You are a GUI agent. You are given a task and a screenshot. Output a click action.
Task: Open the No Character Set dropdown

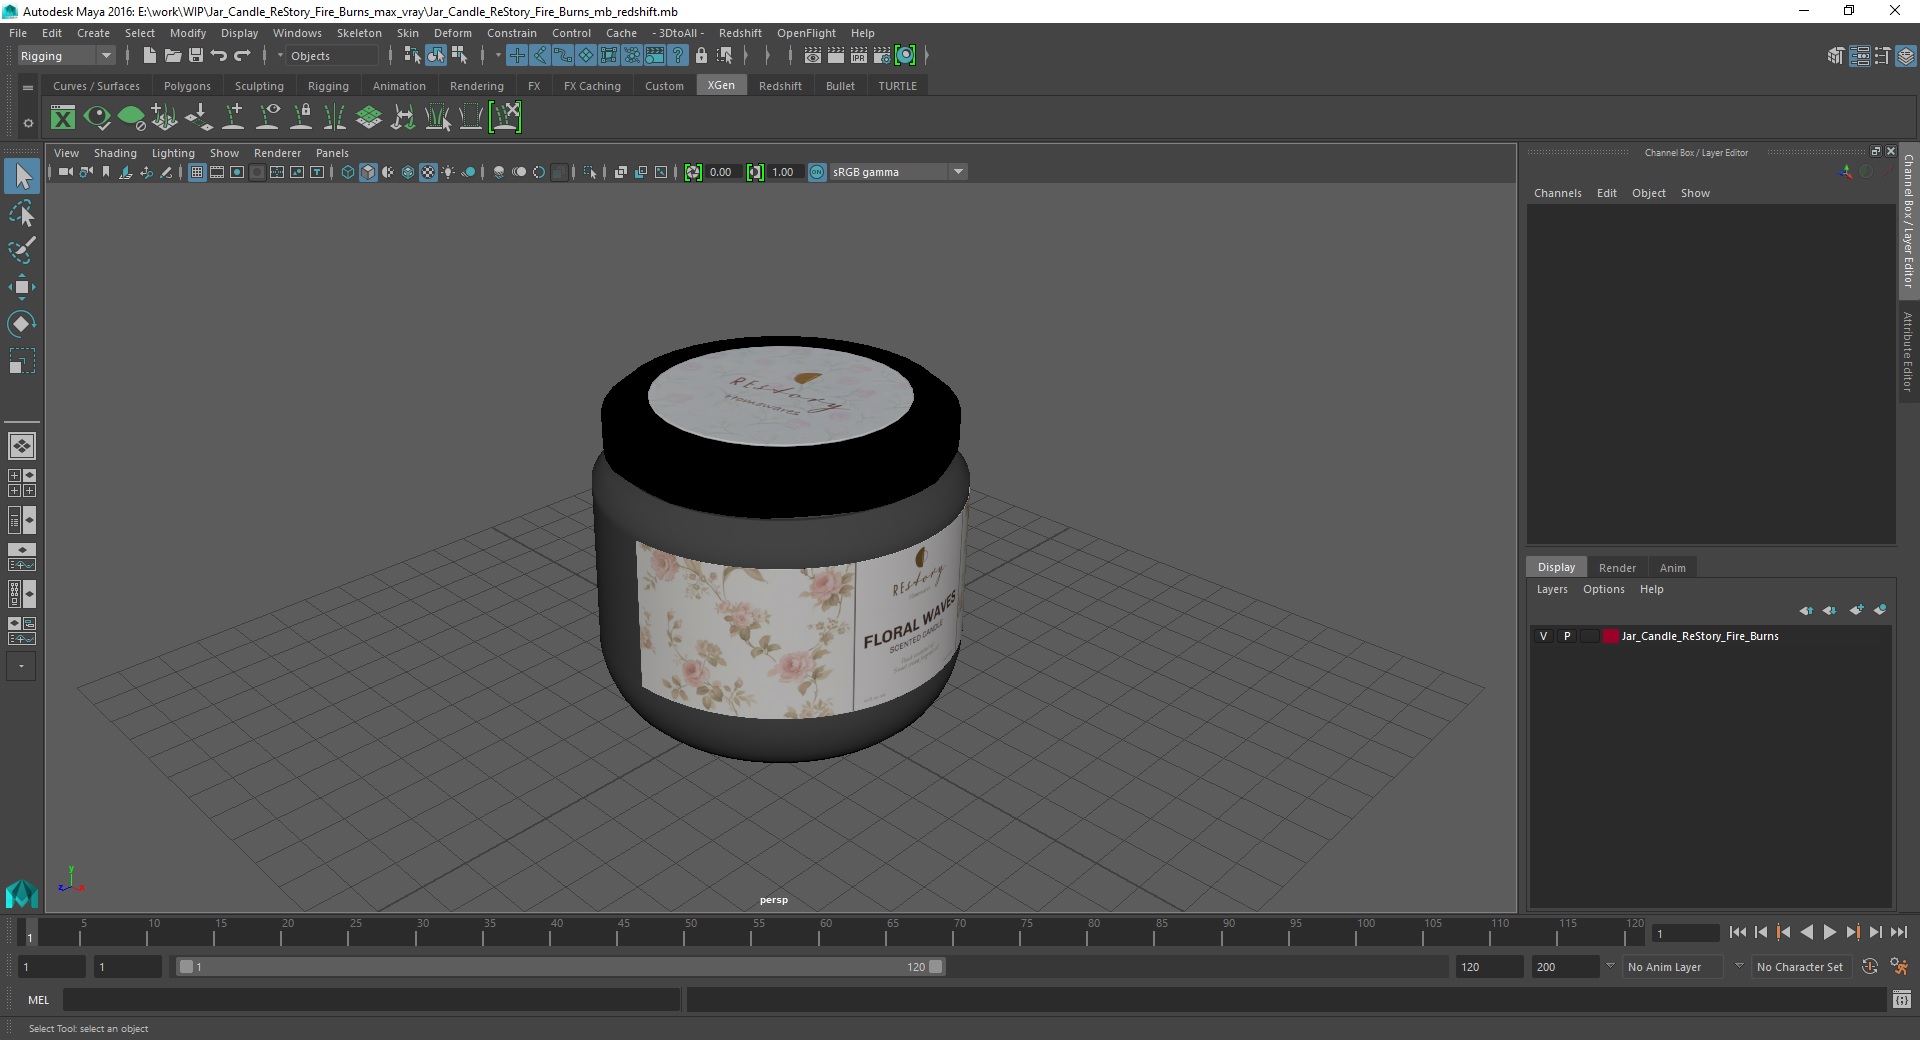1801,967
